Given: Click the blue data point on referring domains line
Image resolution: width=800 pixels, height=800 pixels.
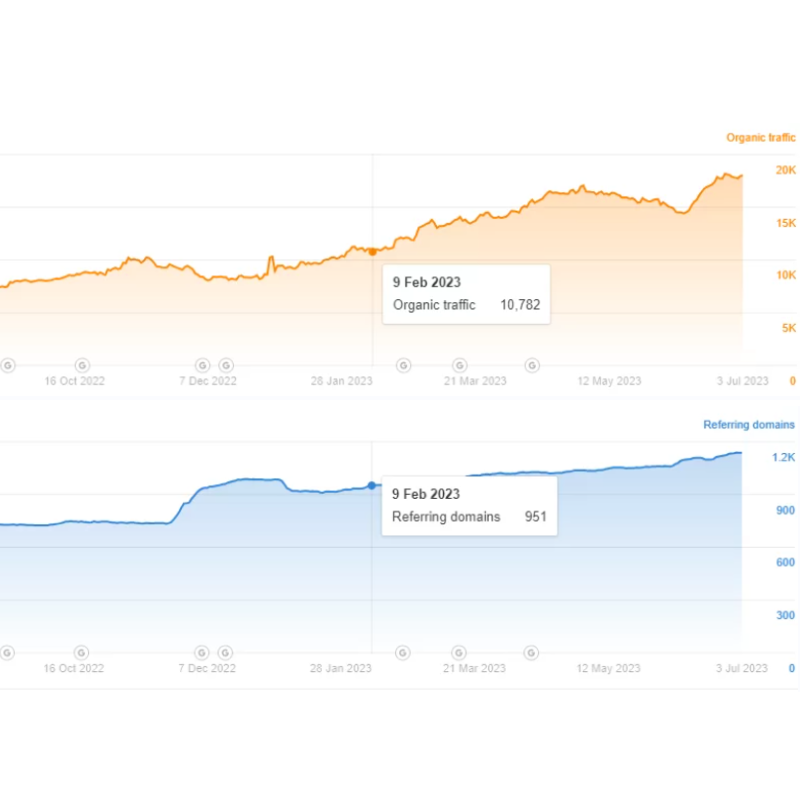Looking at the screenshot, I should click(372, 486).
